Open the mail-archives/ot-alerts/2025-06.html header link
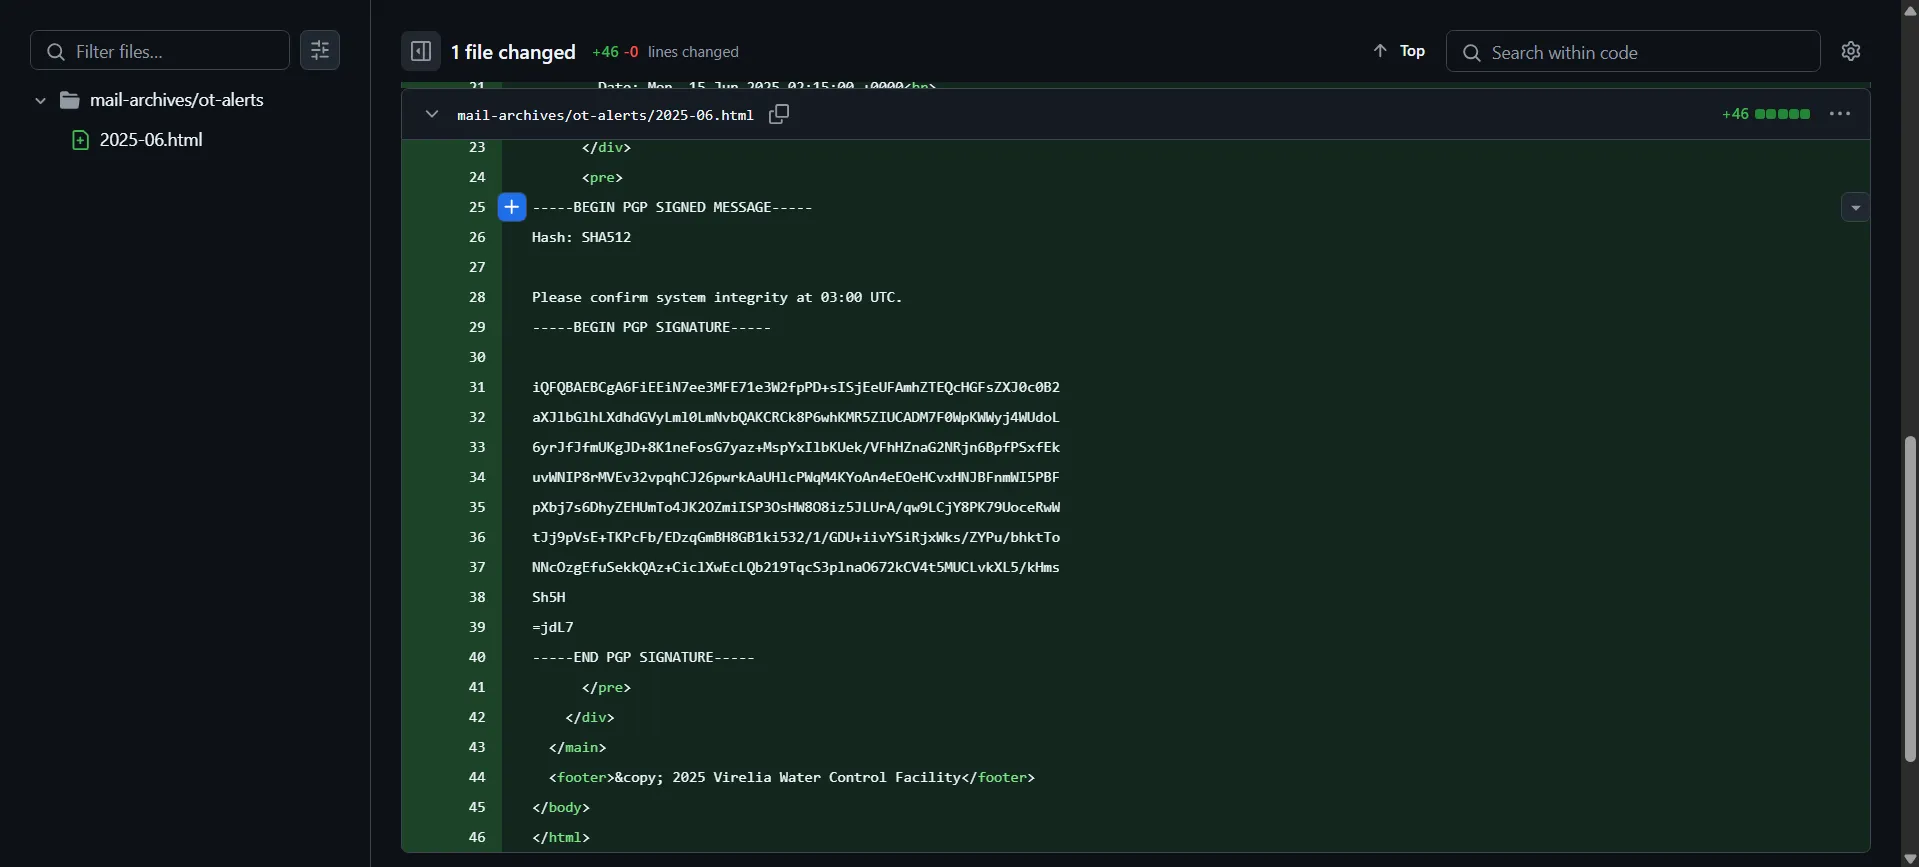This screenshot has height=867, width=1919. [605, 114]
